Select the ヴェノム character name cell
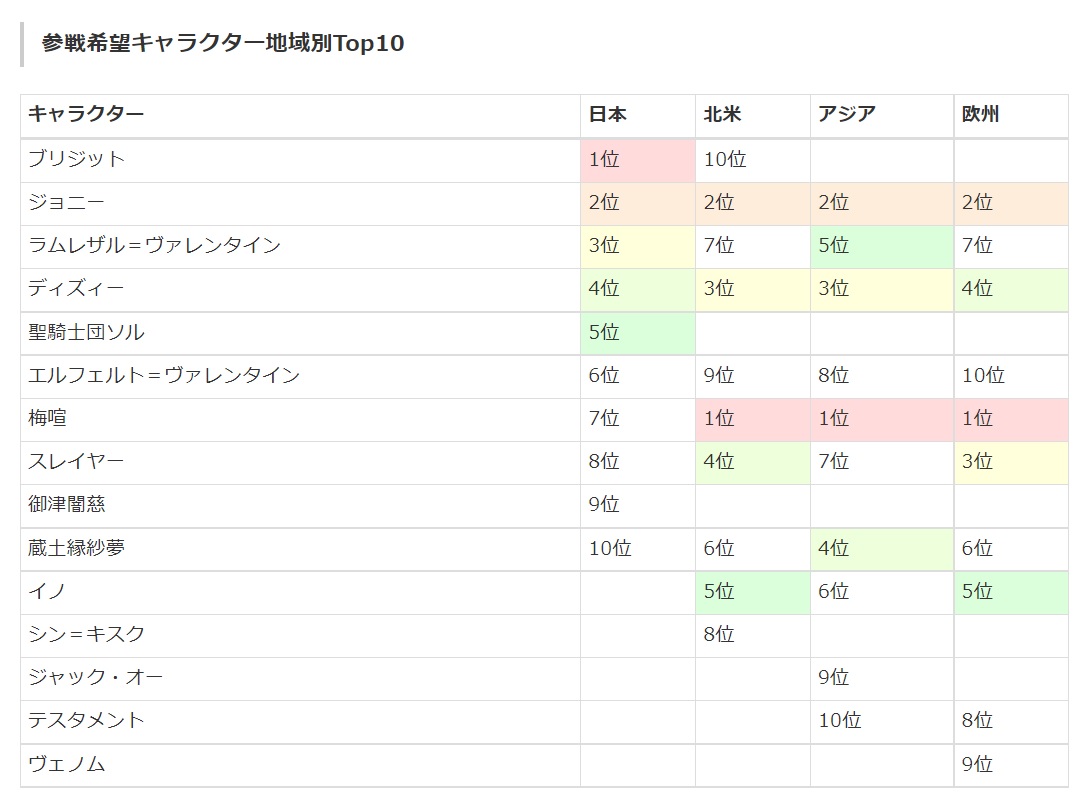The width and height of the screenshot is (1079, 807). (66, 765)
